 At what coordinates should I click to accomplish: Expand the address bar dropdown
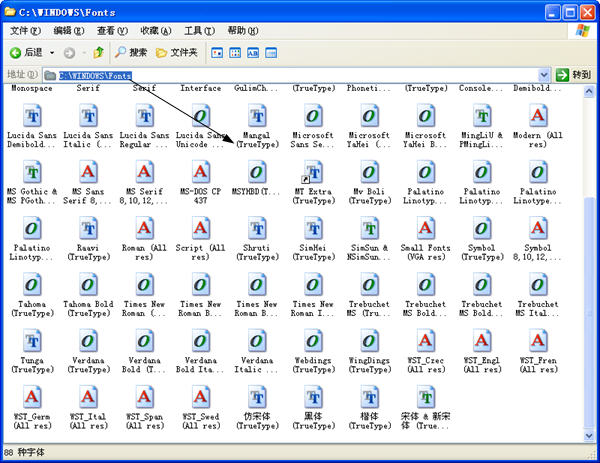point(544,75)
